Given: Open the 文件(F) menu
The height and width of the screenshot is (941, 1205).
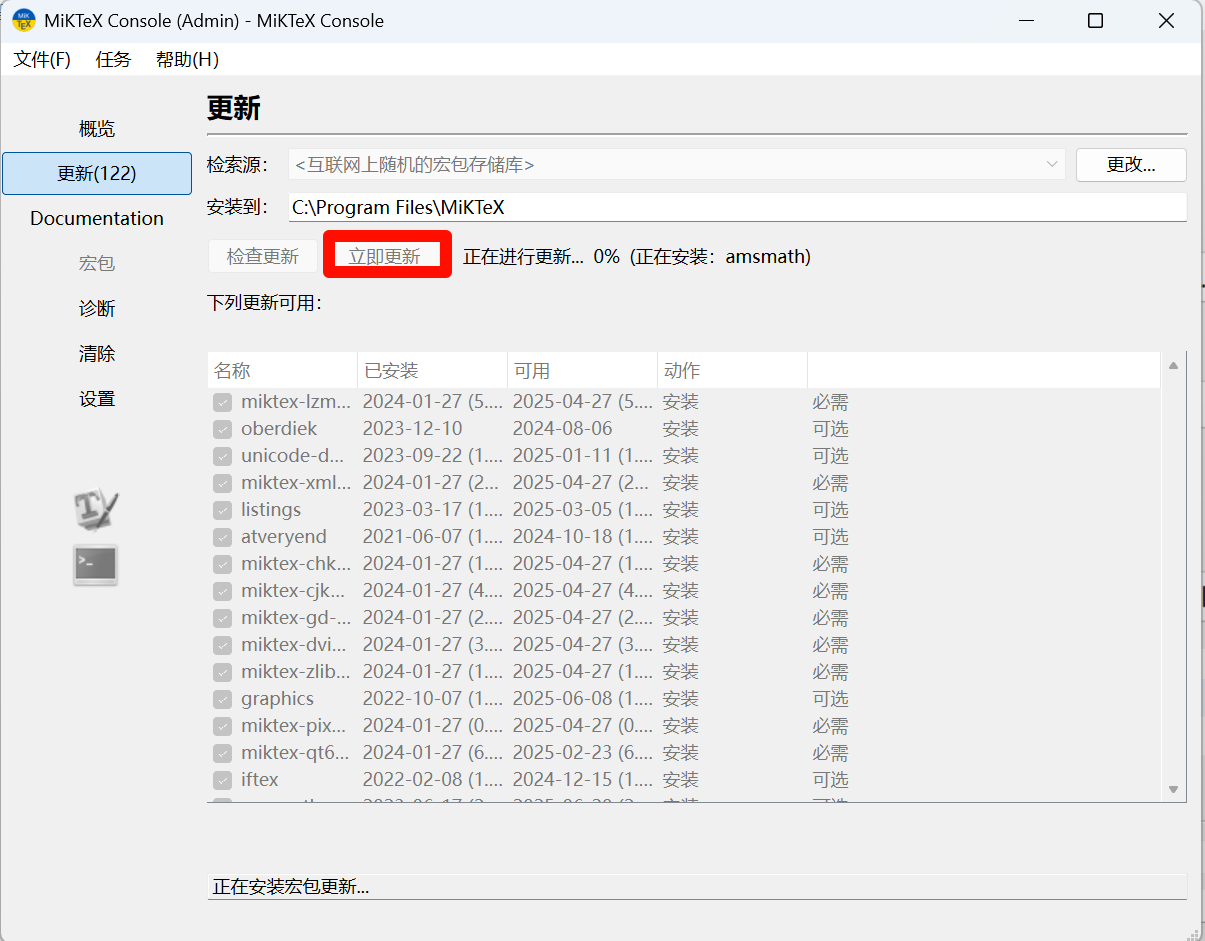Looking at the screenshot, I should pyautogui.click(x=42, y=59).
